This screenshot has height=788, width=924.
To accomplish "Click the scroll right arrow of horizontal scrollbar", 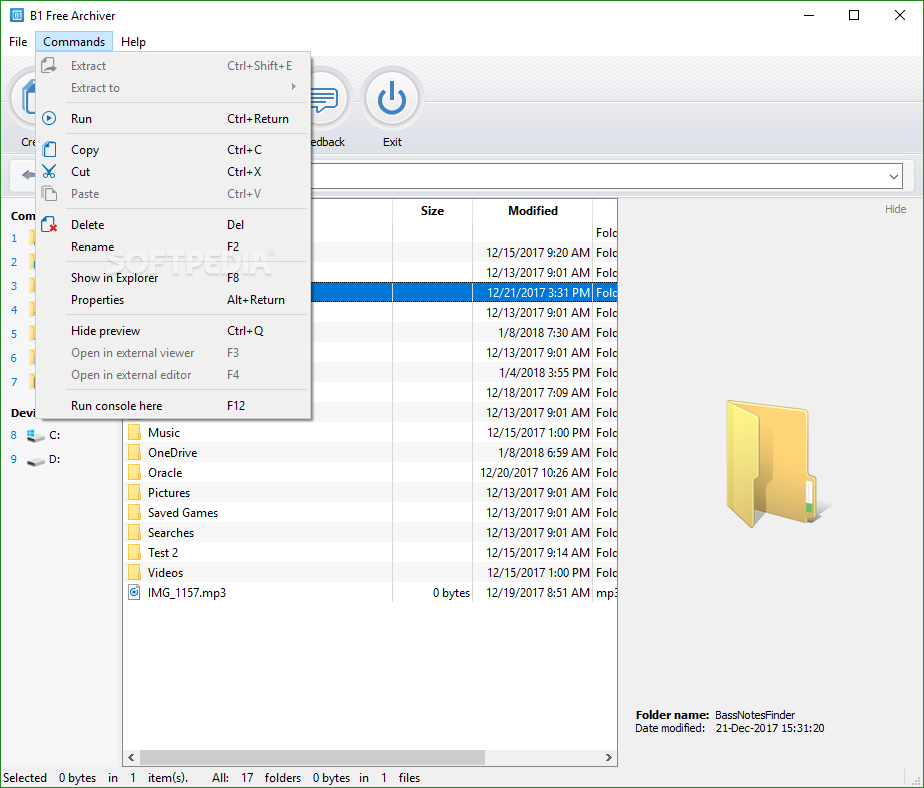I will pyautogui.click(x=609, y=757).
